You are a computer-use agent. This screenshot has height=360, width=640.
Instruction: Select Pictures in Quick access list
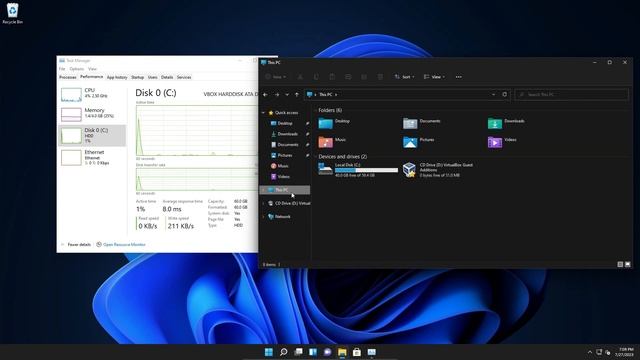[284, 155]
